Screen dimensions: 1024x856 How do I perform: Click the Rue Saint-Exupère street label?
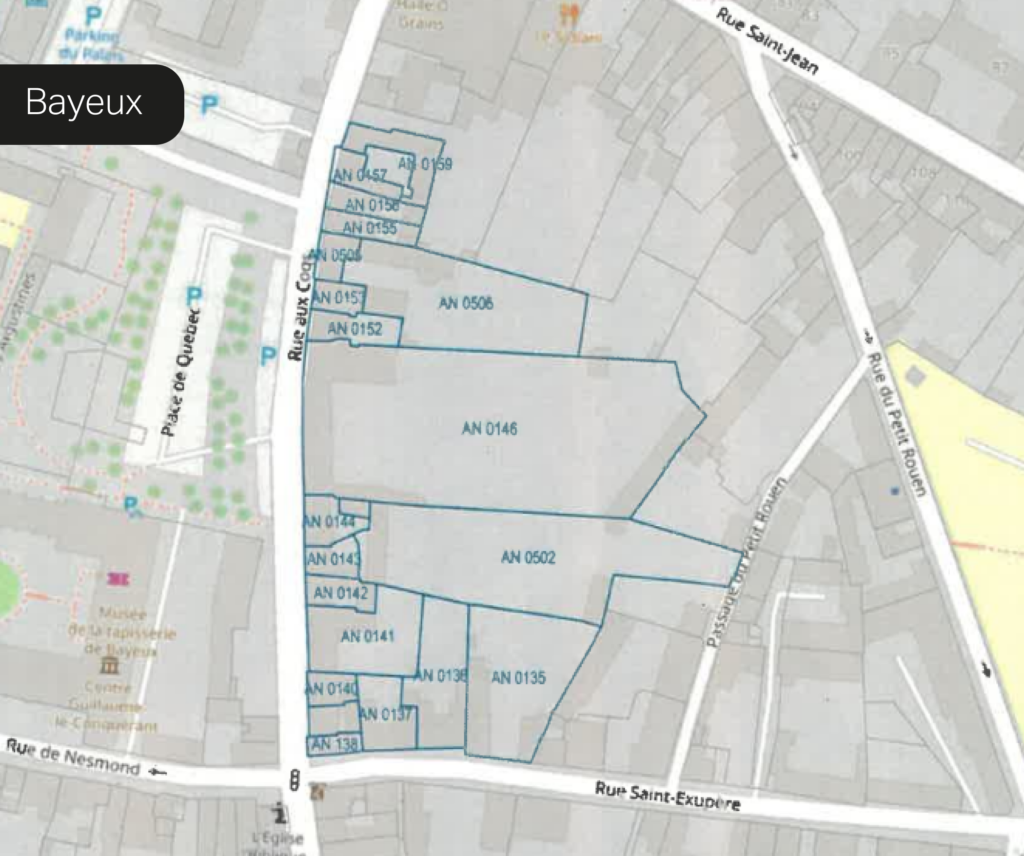point(667,796)
